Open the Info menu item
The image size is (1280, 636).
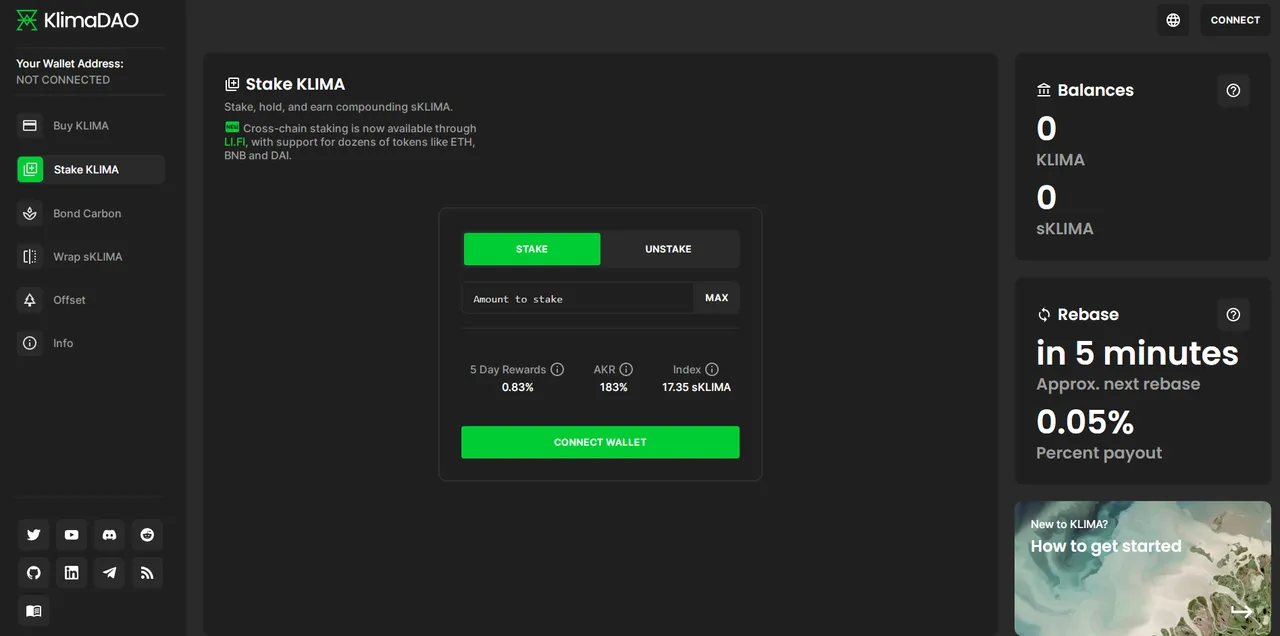tap(91, 343)
